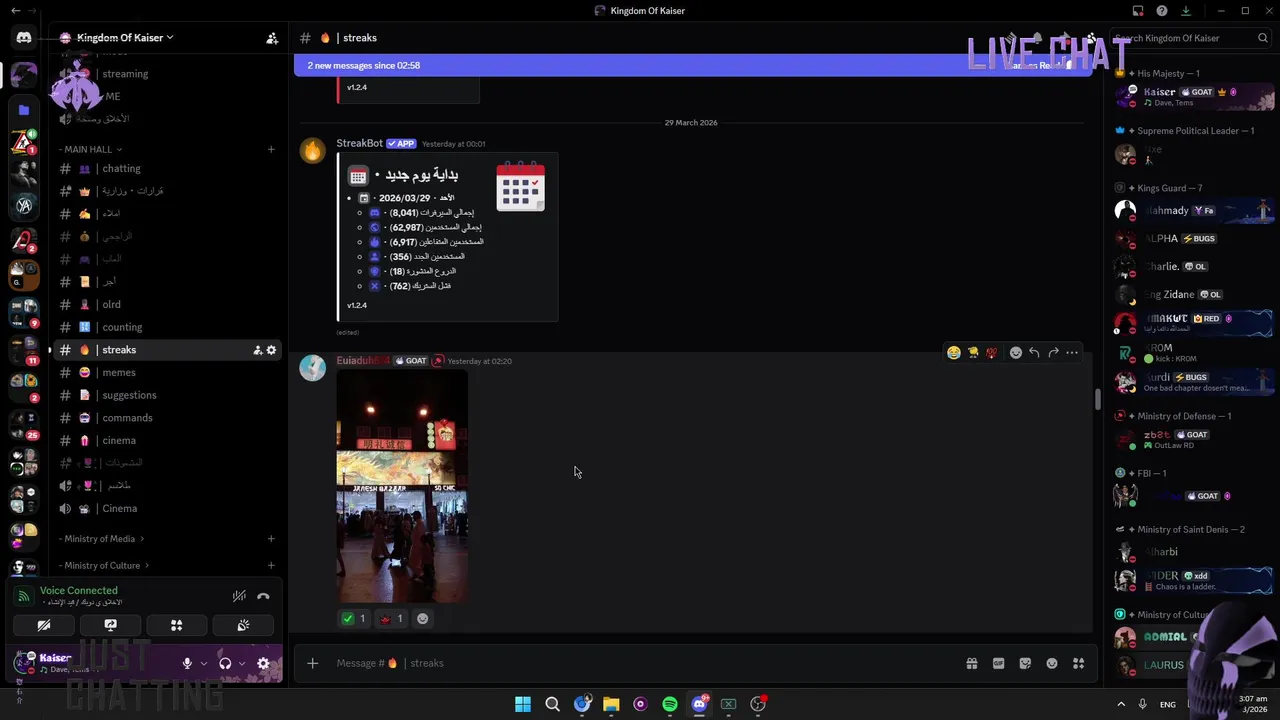Jump via new messages since 02:58 bar
Screen dimensions: 1280x720
coord(693,65)
